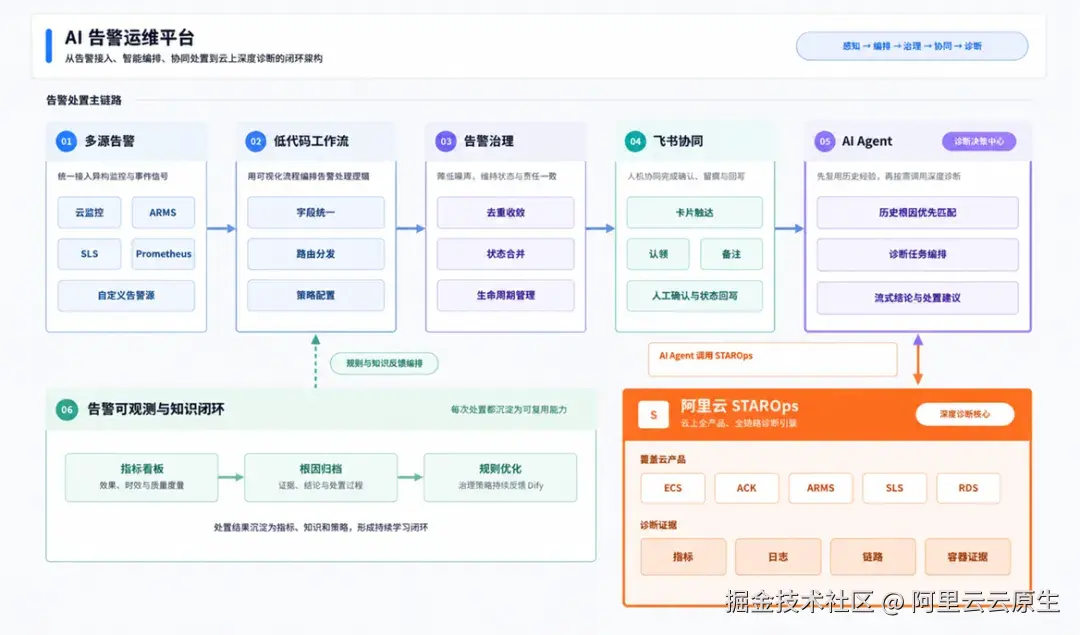Click the 每次处置都沉淀为可复用能力 caption
This screenshot has width=1080, height=635.
tap(509, 409)
